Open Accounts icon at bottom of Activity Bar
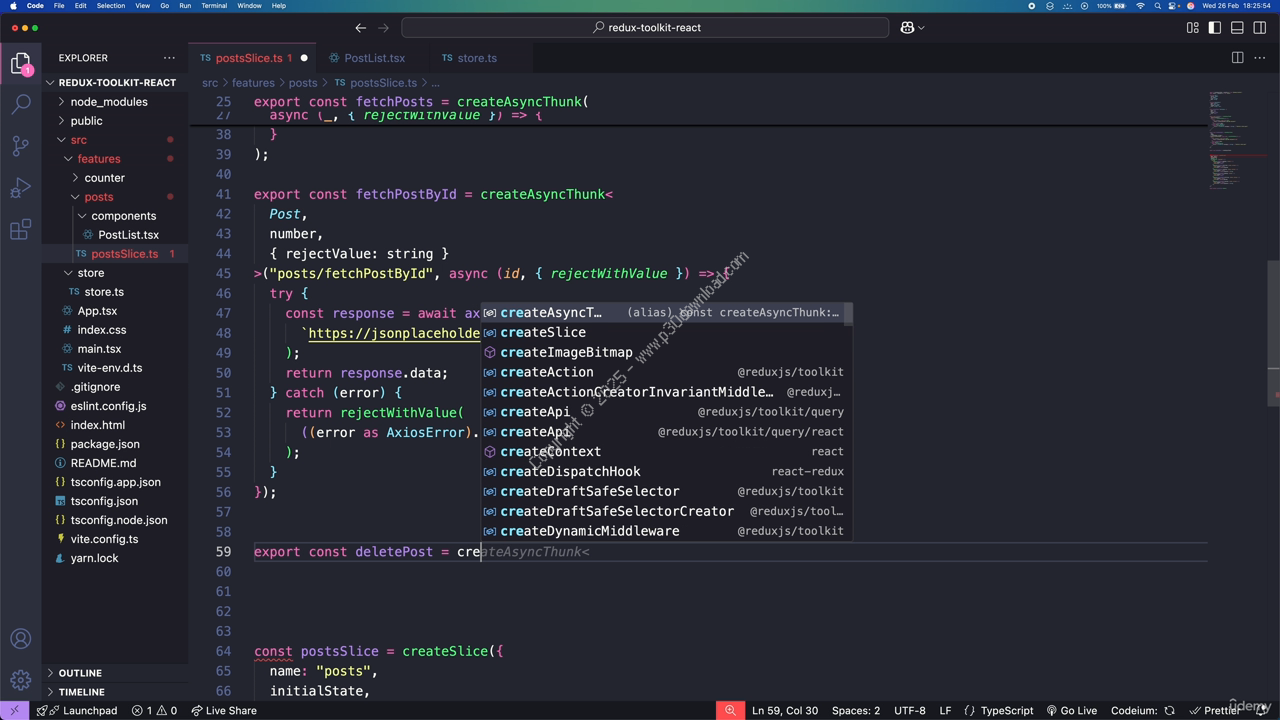1280x720 pixels. (21, 638)
